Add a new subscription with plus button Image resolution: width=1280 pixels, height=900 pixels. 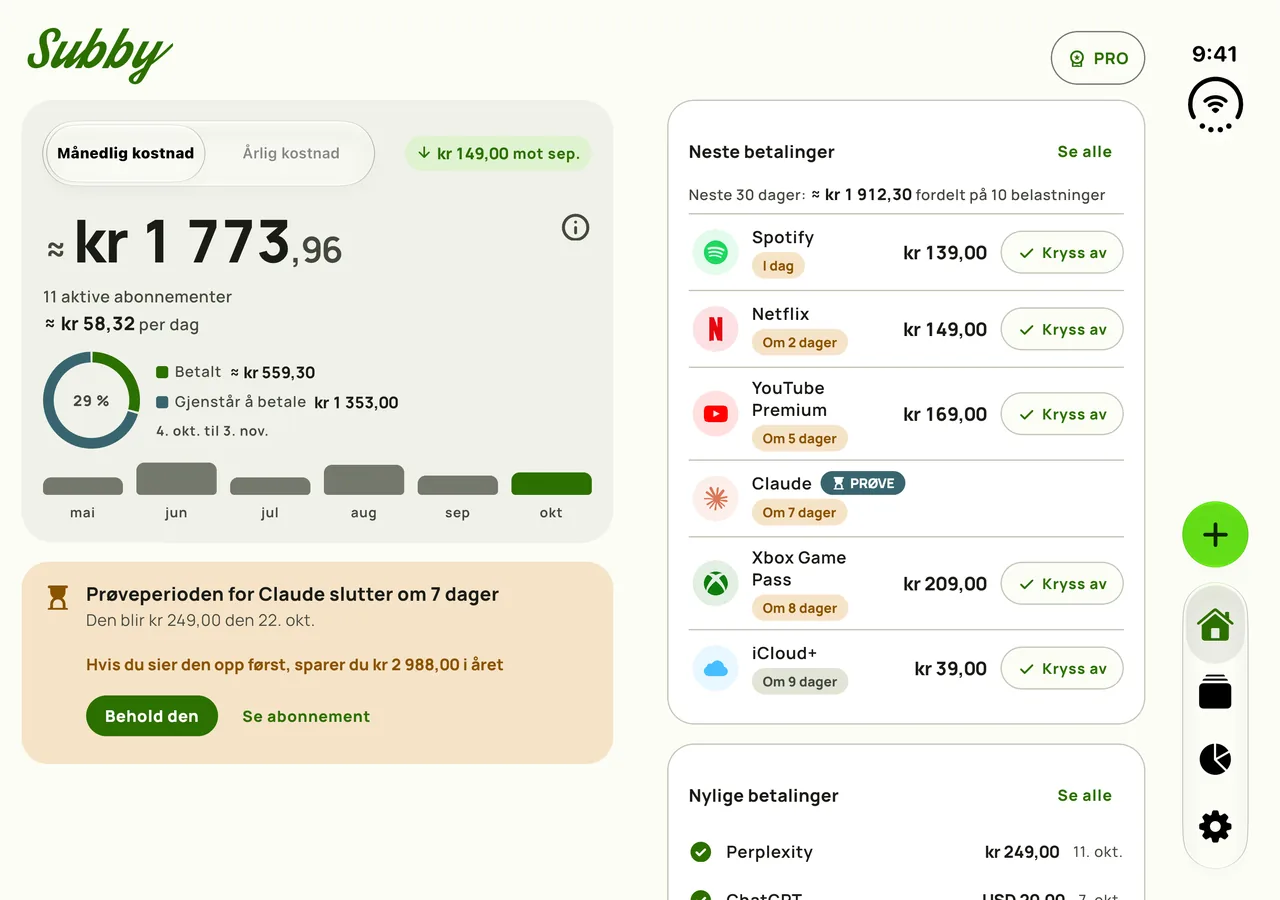coord(1215,535)
